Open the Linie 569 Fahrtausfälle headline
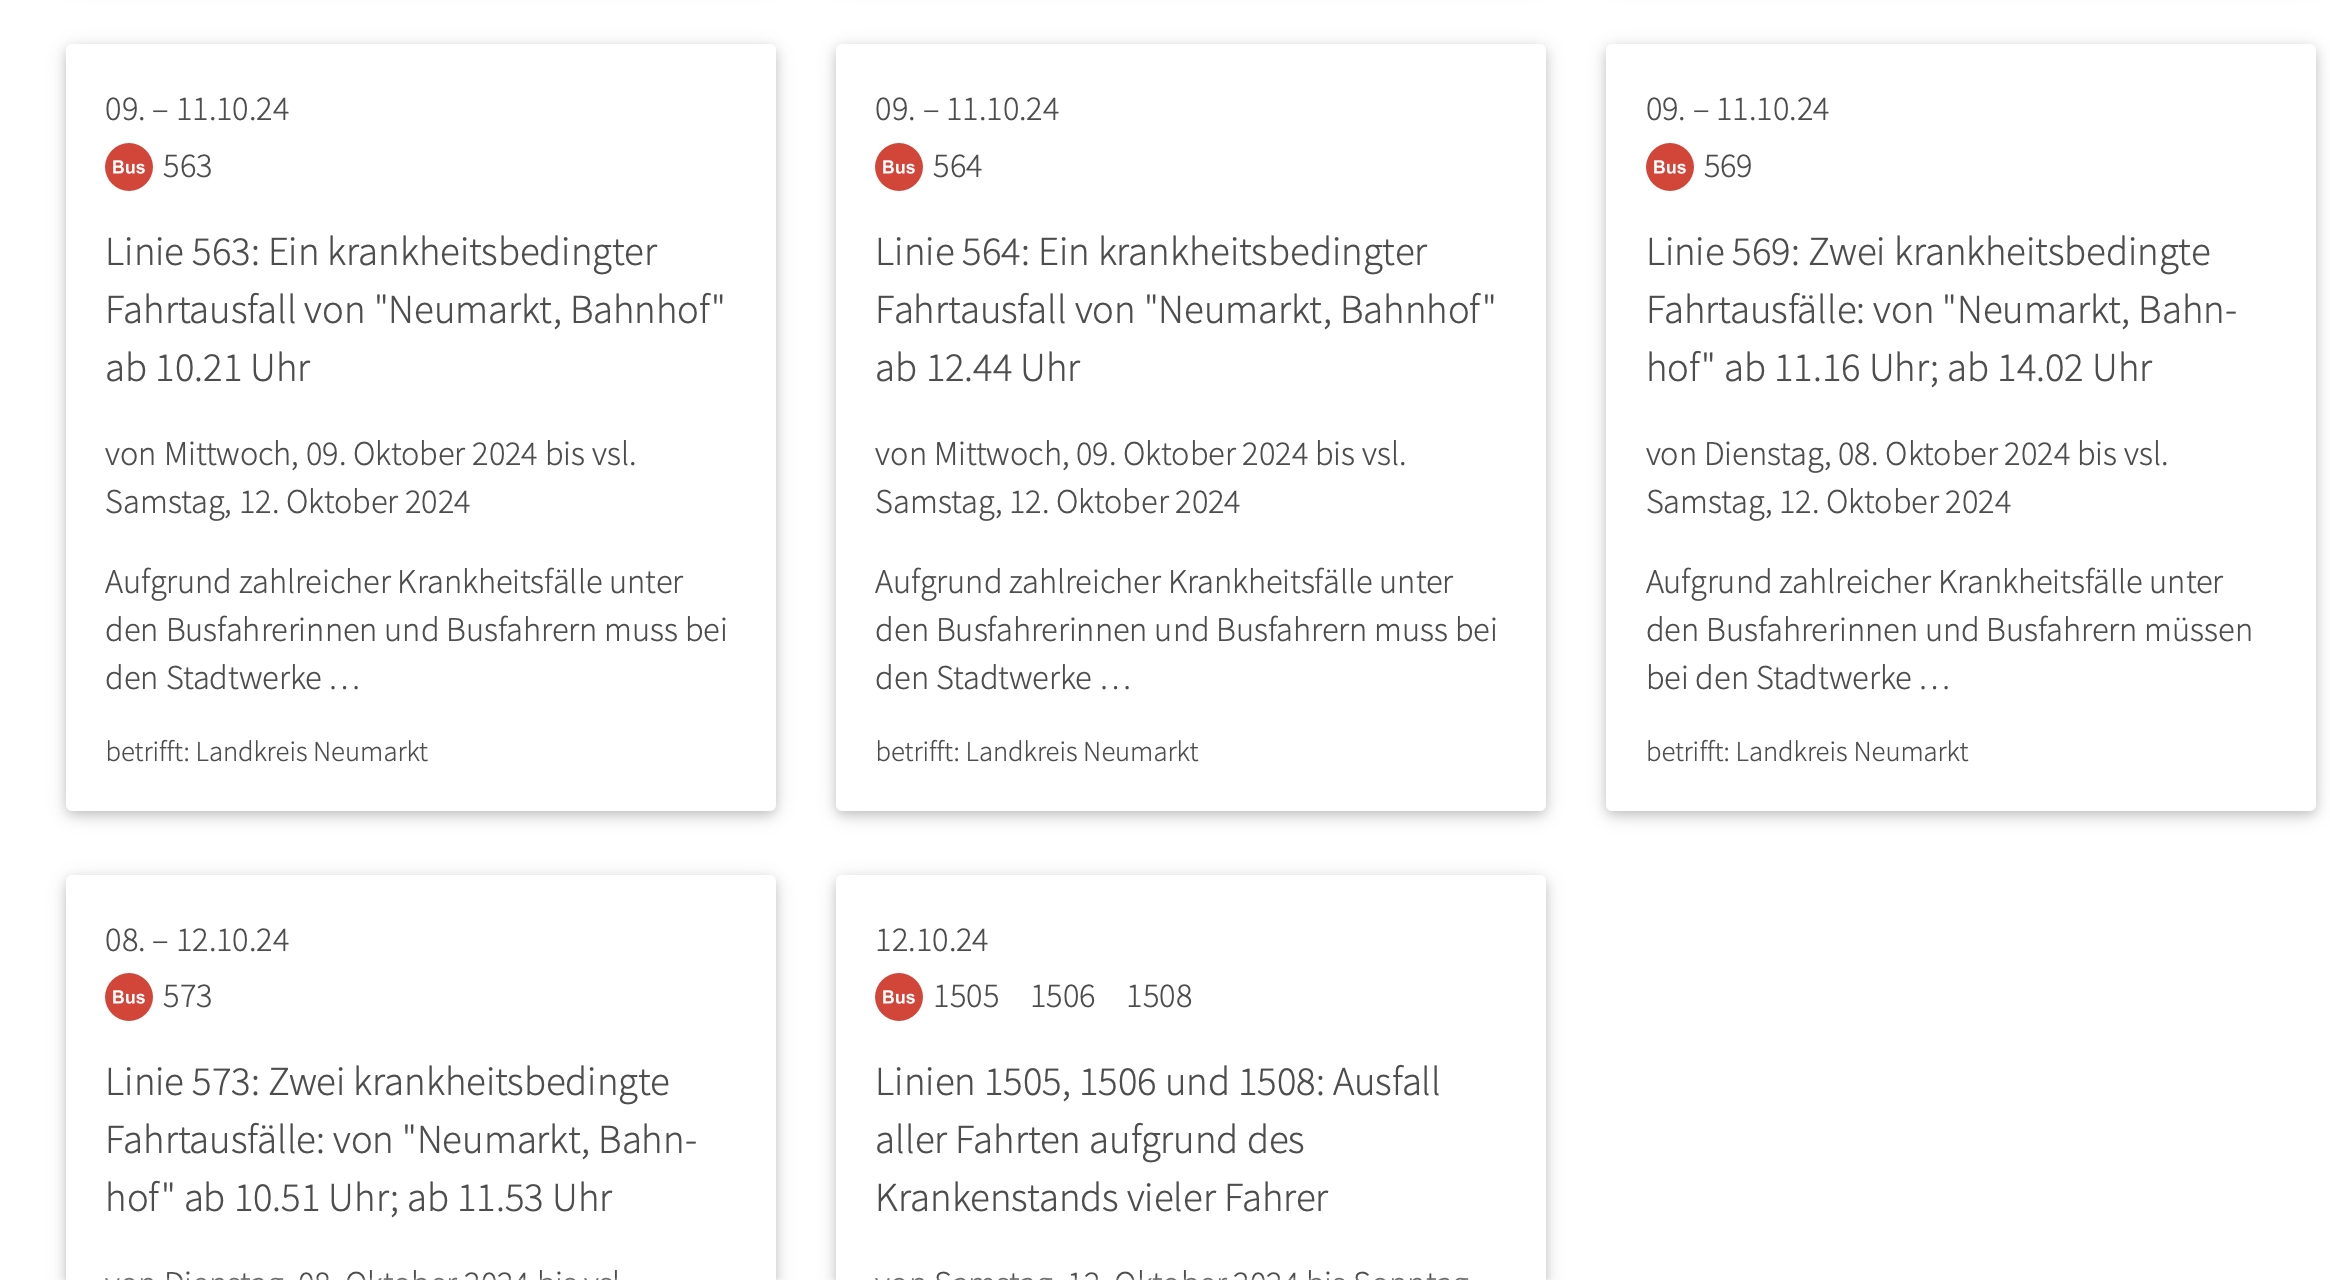Viewport: 2330px width, 1280px height. coord(1941,310)
